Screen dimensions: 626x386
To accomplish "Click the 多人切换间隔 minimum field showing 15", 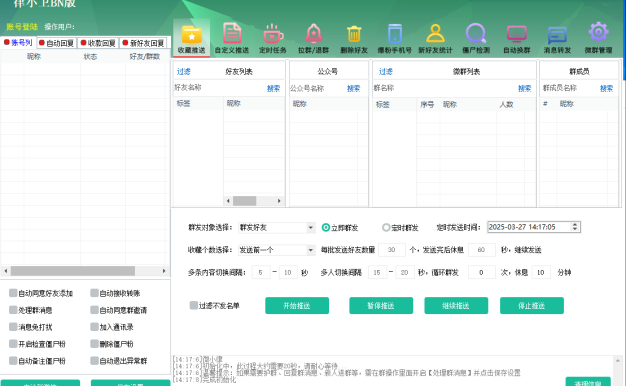I will pyautogui.click(x=377, y=272).
